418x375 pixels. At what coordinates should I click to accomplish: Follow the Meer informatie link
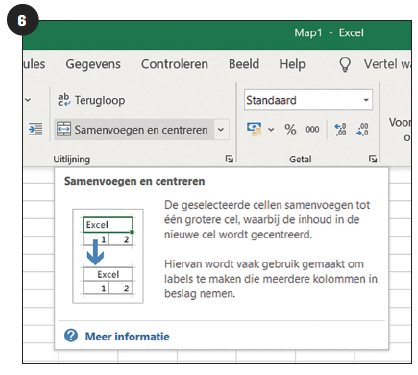click(127, 336)
